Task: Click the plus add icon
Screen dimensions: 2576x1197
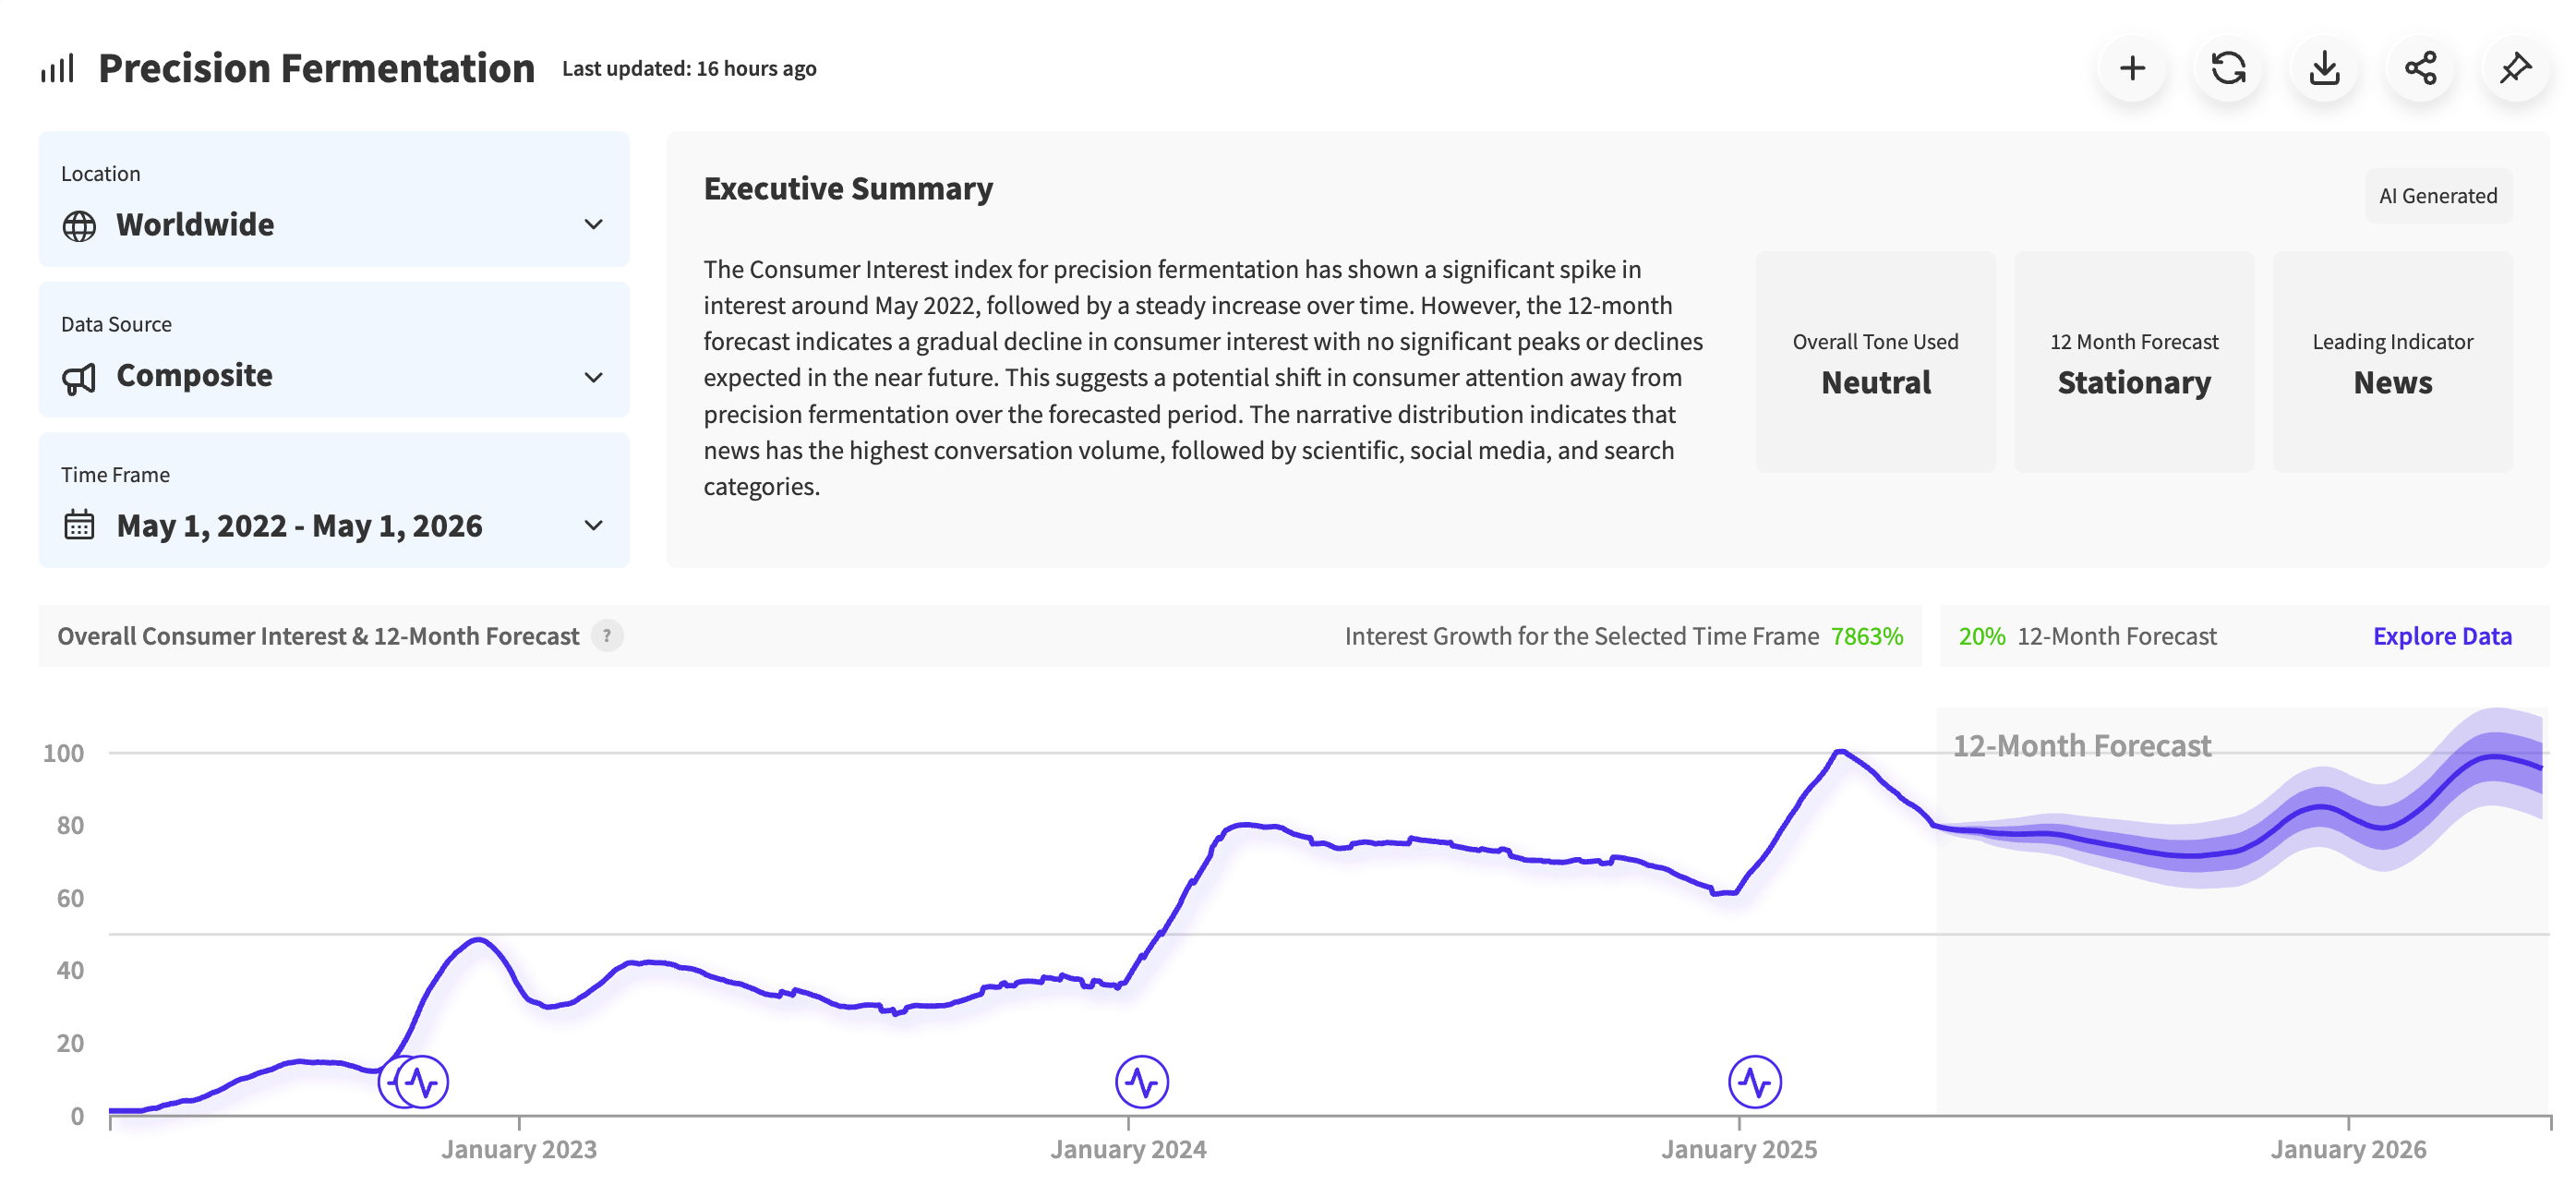Action: tap(2132, 68)
